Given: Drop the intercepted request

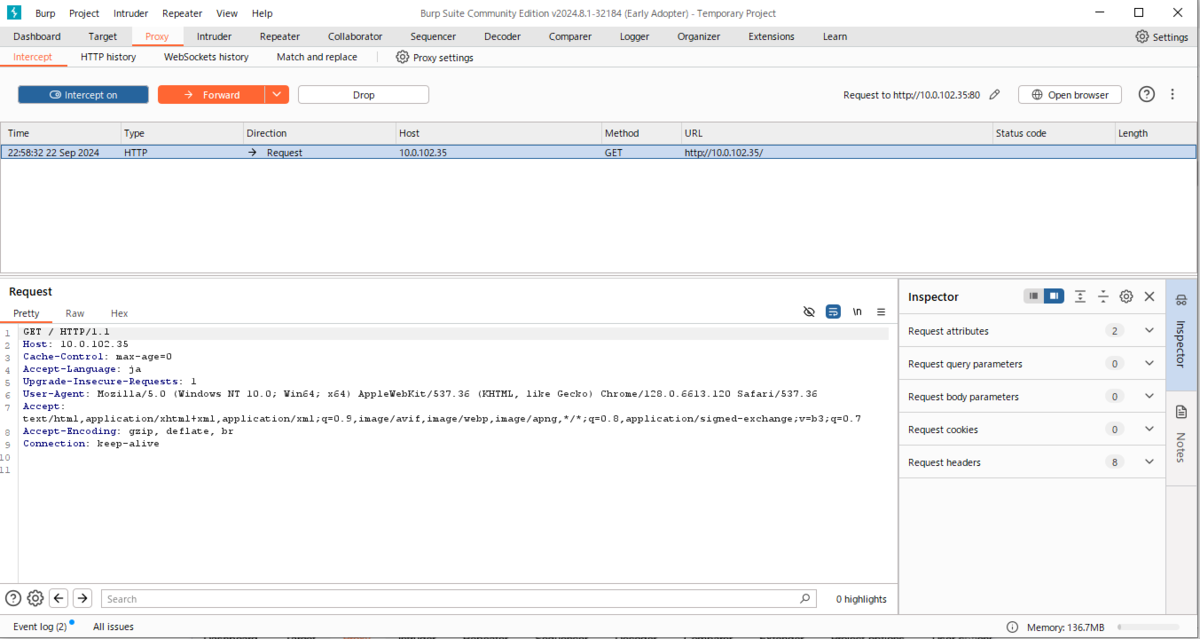Looking at the screenshot, I should [x=363, y=95].
